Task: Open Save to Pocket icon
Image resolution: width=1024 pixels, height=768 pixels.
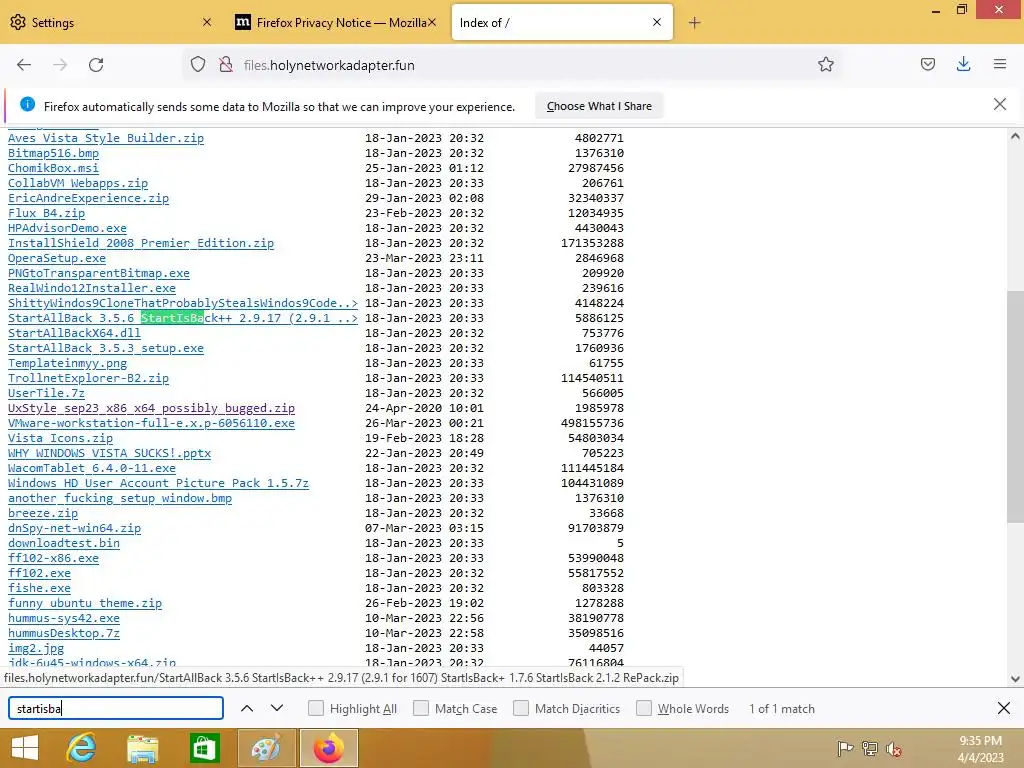Action: click(927, 64)
